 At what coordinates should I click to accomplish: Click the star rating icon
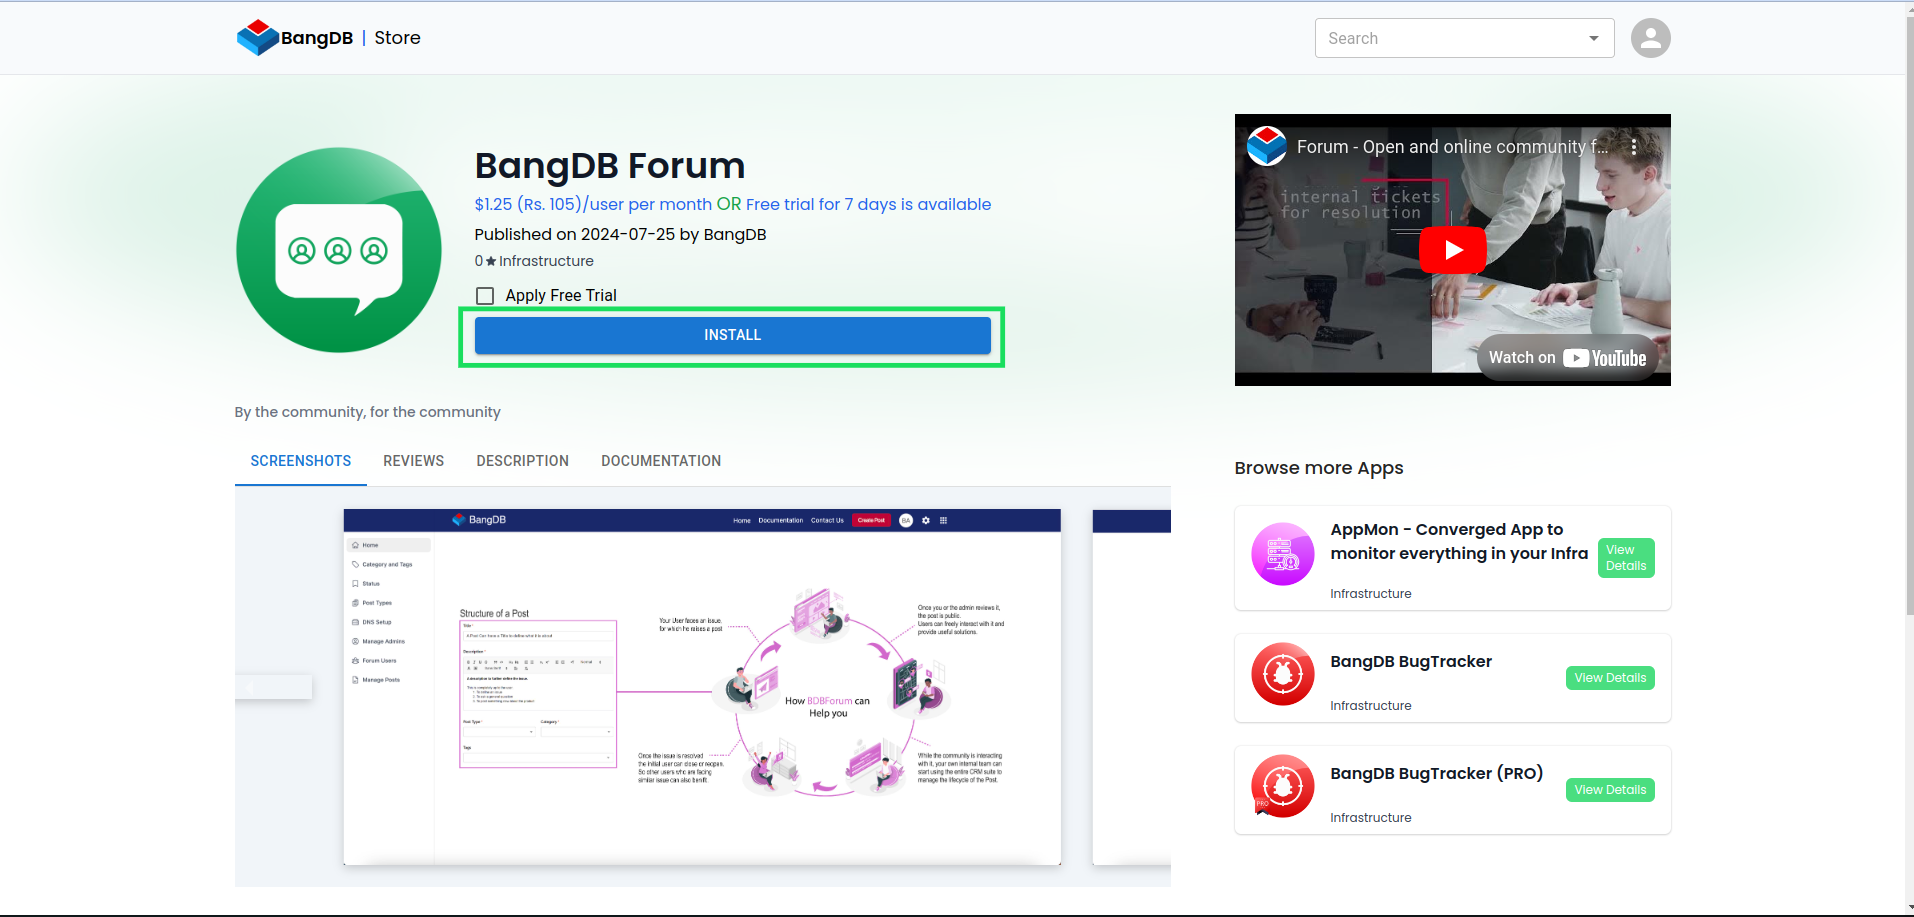(491, 261)
